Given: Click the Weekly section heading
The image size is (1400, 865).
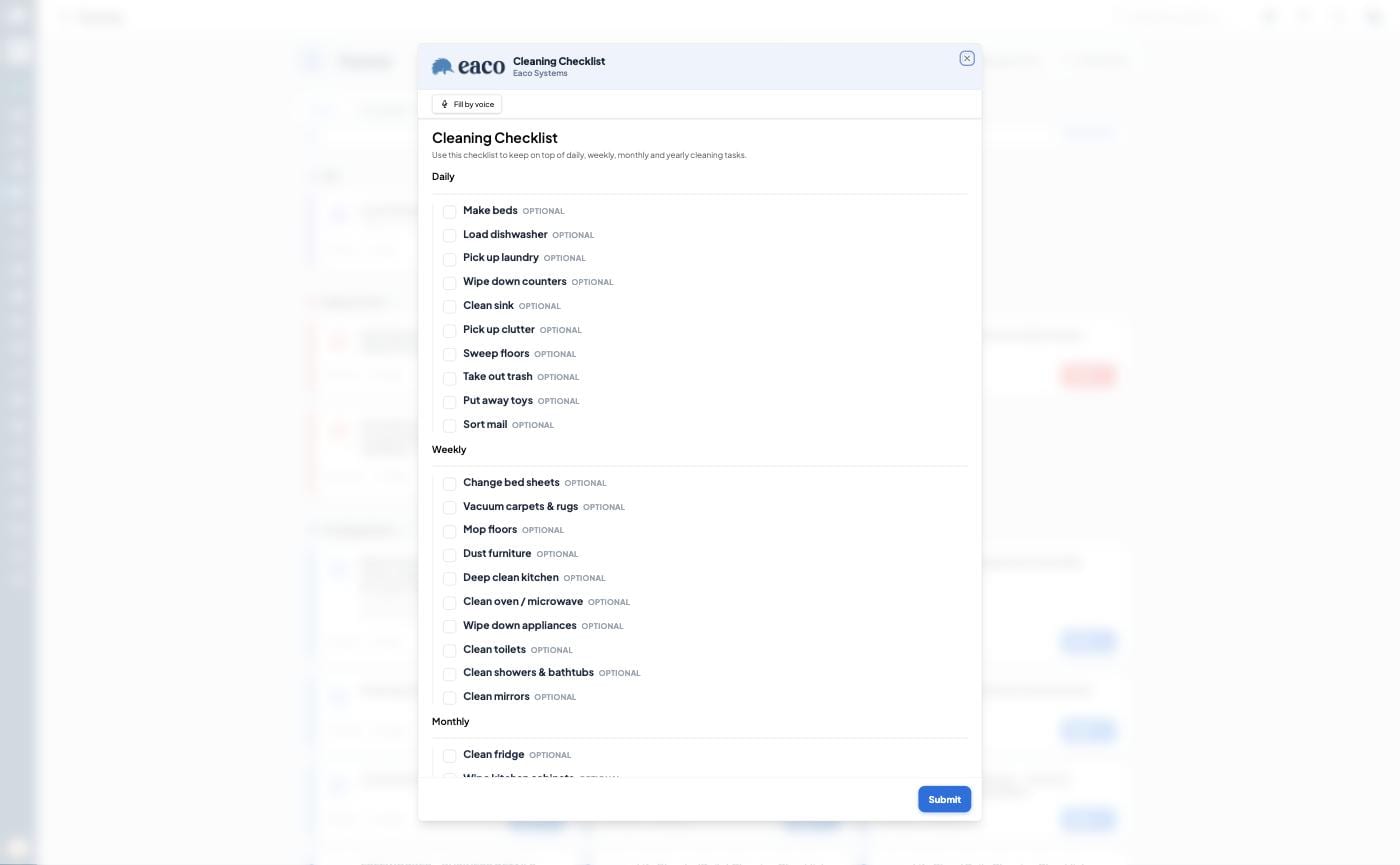Looking at the screenshot, I should click(x=449, y=450).
